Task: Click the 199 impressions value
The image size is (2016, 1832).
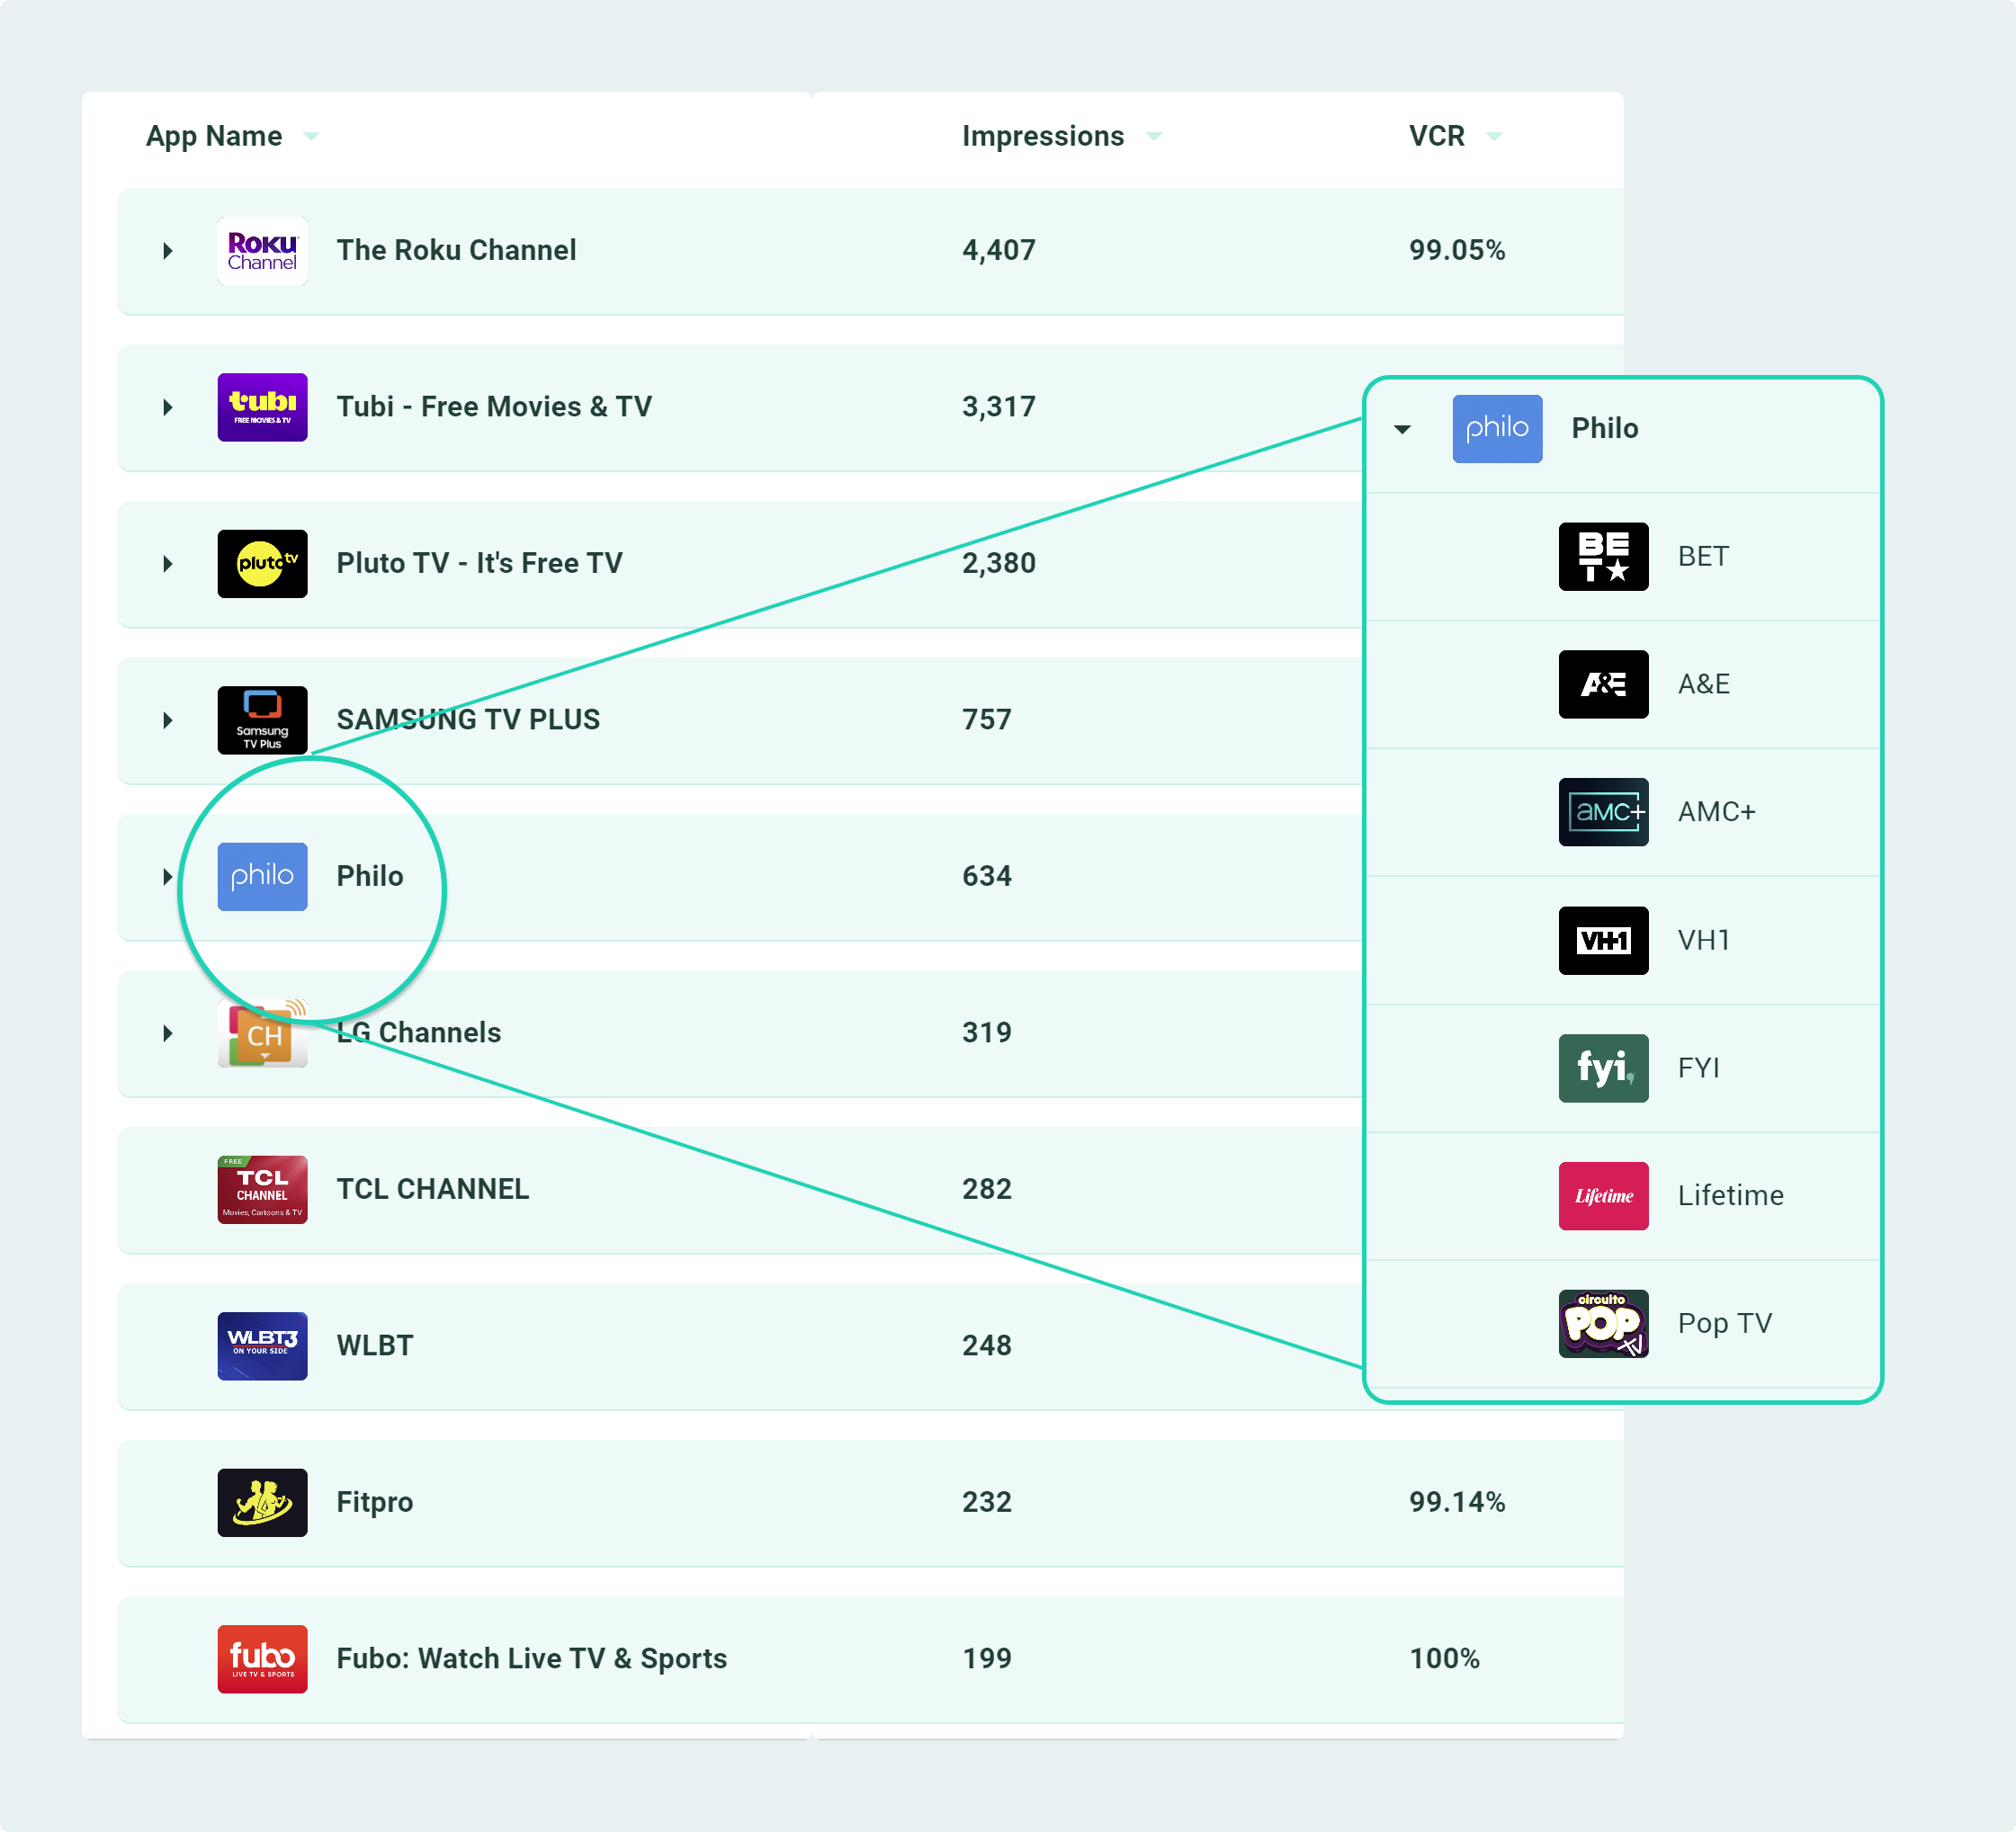Action: pyautogui.click(x=987, y=1658)
